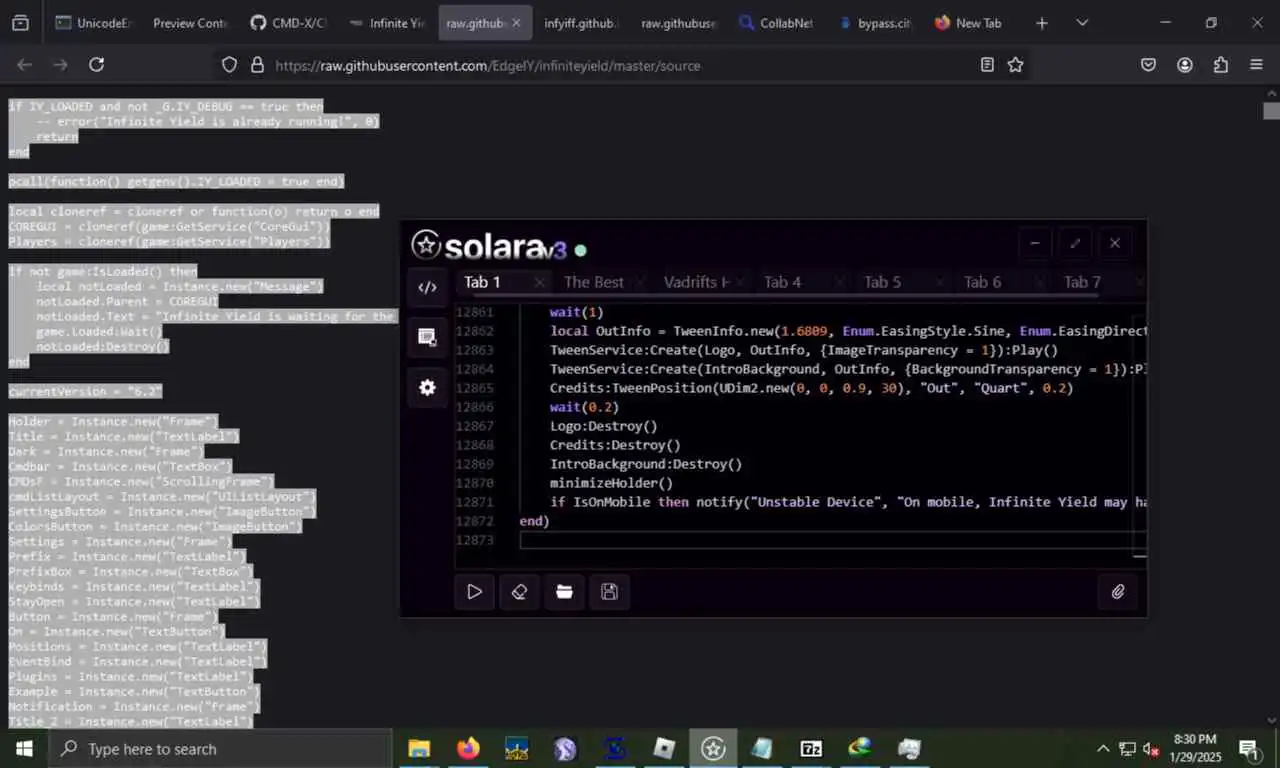Close Tab 4 in Solara
This screenshot has height=768, width=1280.
point(841,282)
